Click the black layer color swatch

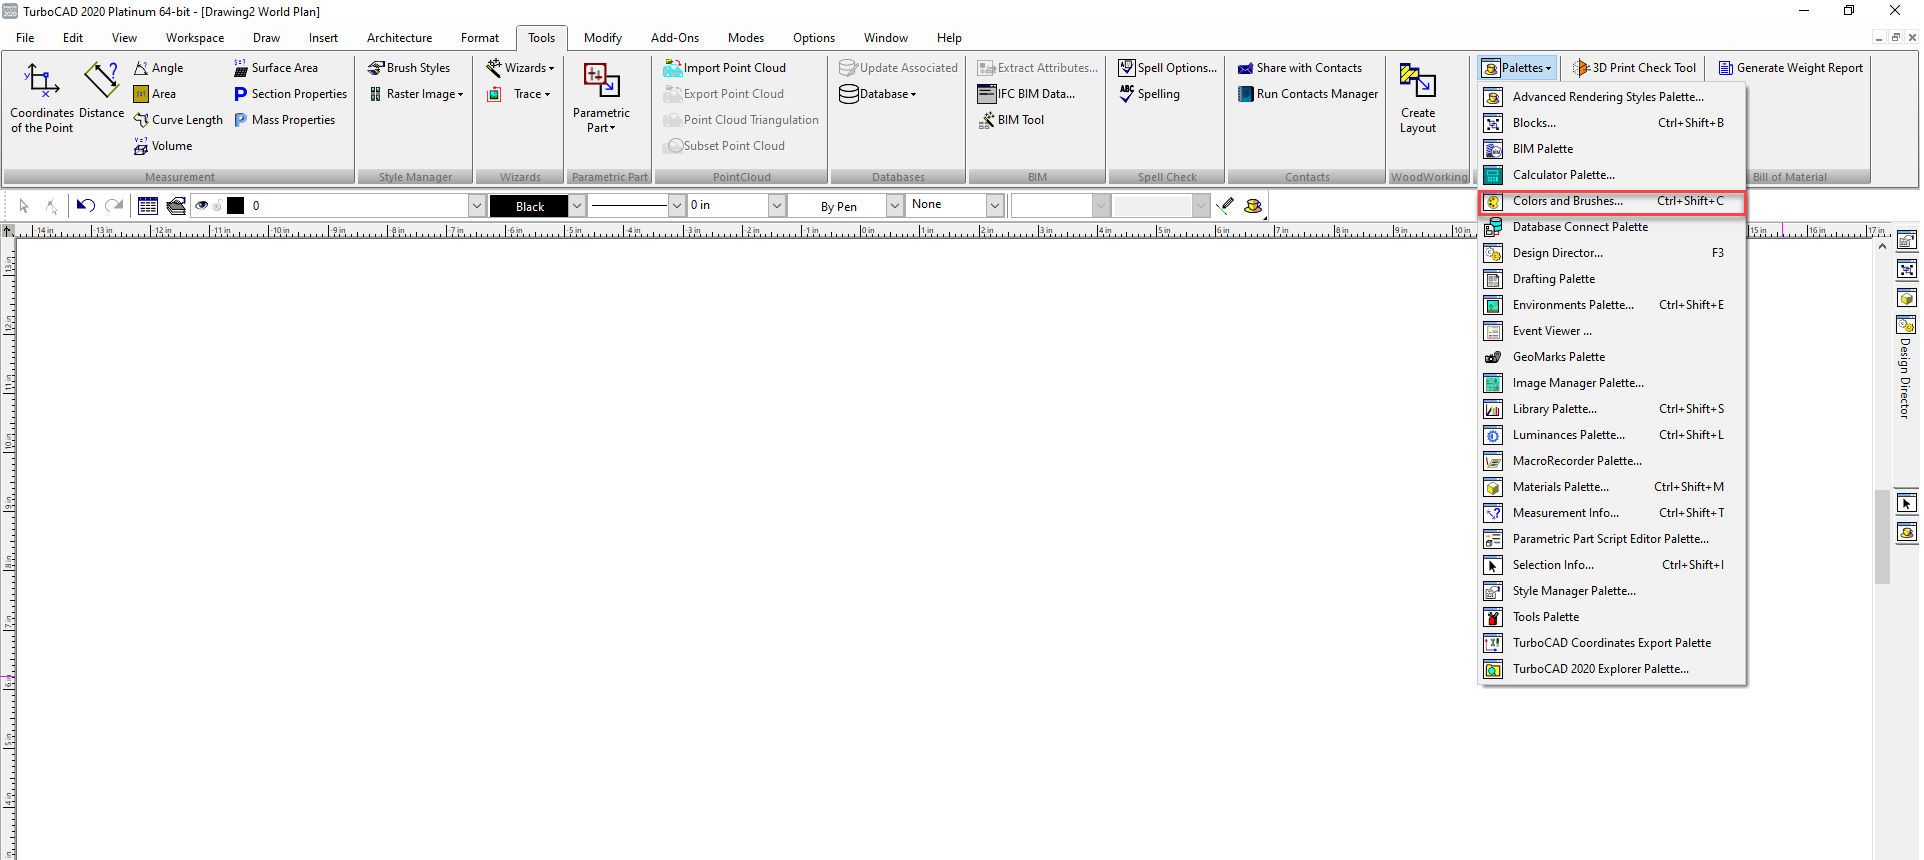coord(236,206)
